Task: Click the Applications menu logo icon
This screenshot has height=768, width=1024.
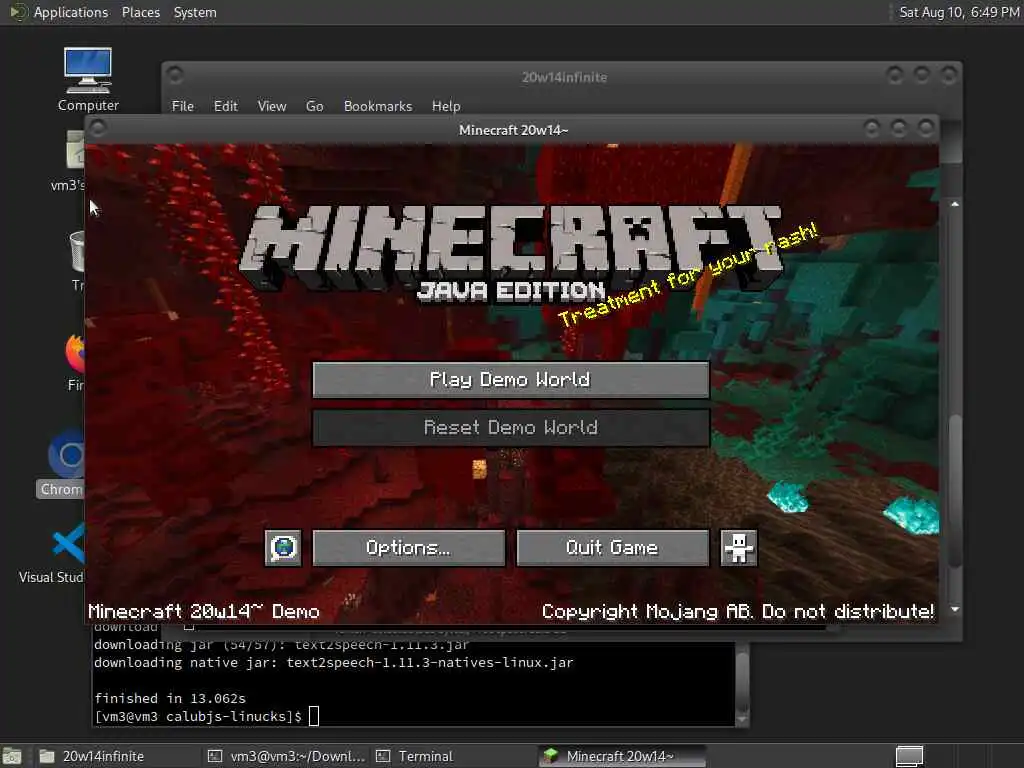Action: [x=18, y=12]
